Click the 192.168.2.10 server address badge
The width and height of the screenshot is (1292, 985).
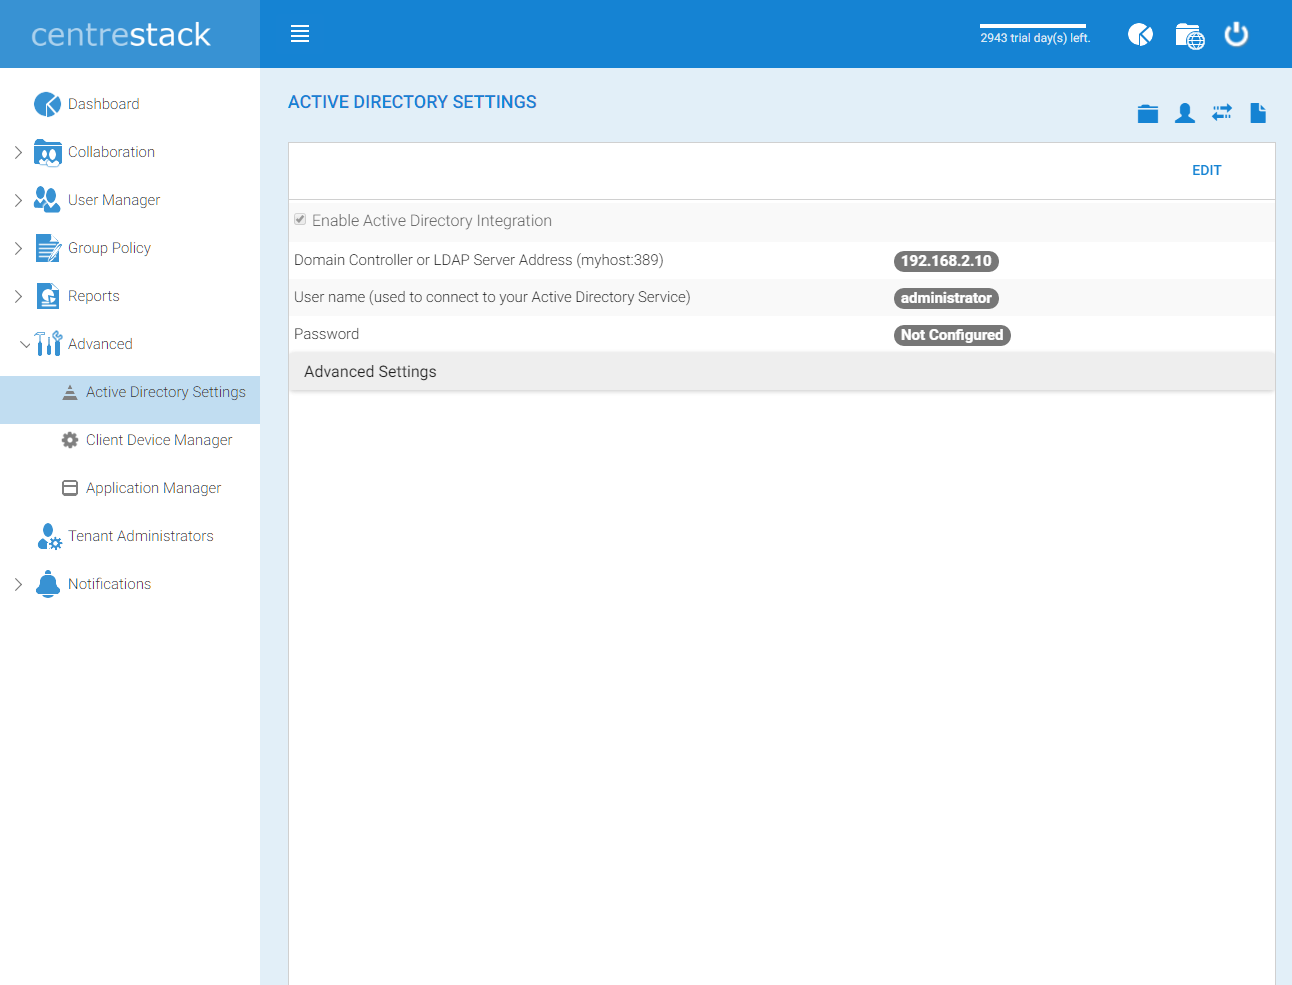pos(946,261)
